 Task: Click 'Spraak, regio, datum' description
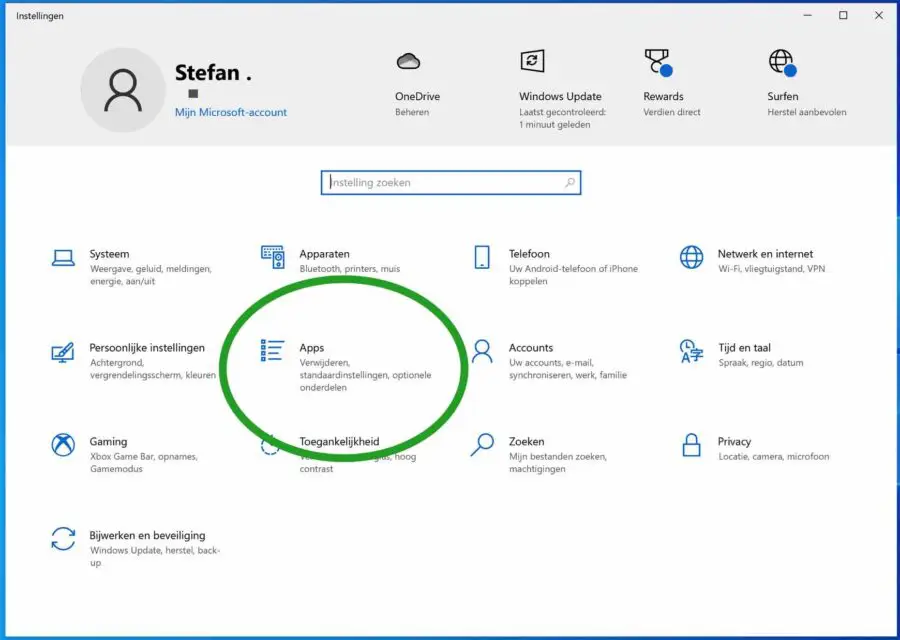pos(761,363)
